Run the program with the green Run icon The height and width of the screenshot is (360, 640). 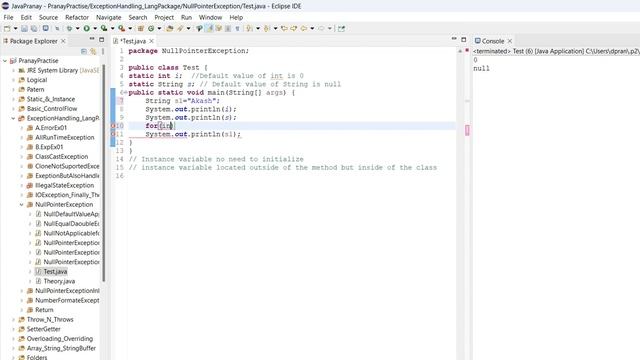tap(86, 29)
